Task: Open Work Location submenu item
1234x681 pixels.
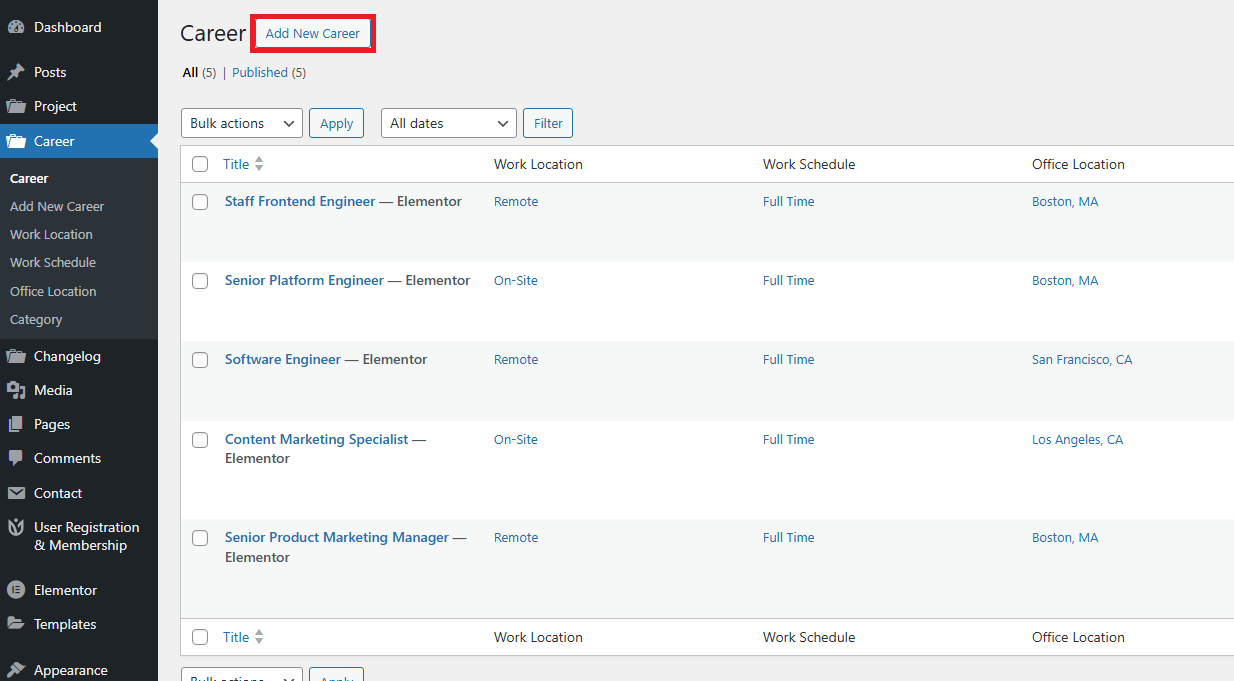Action: (51, 234)
